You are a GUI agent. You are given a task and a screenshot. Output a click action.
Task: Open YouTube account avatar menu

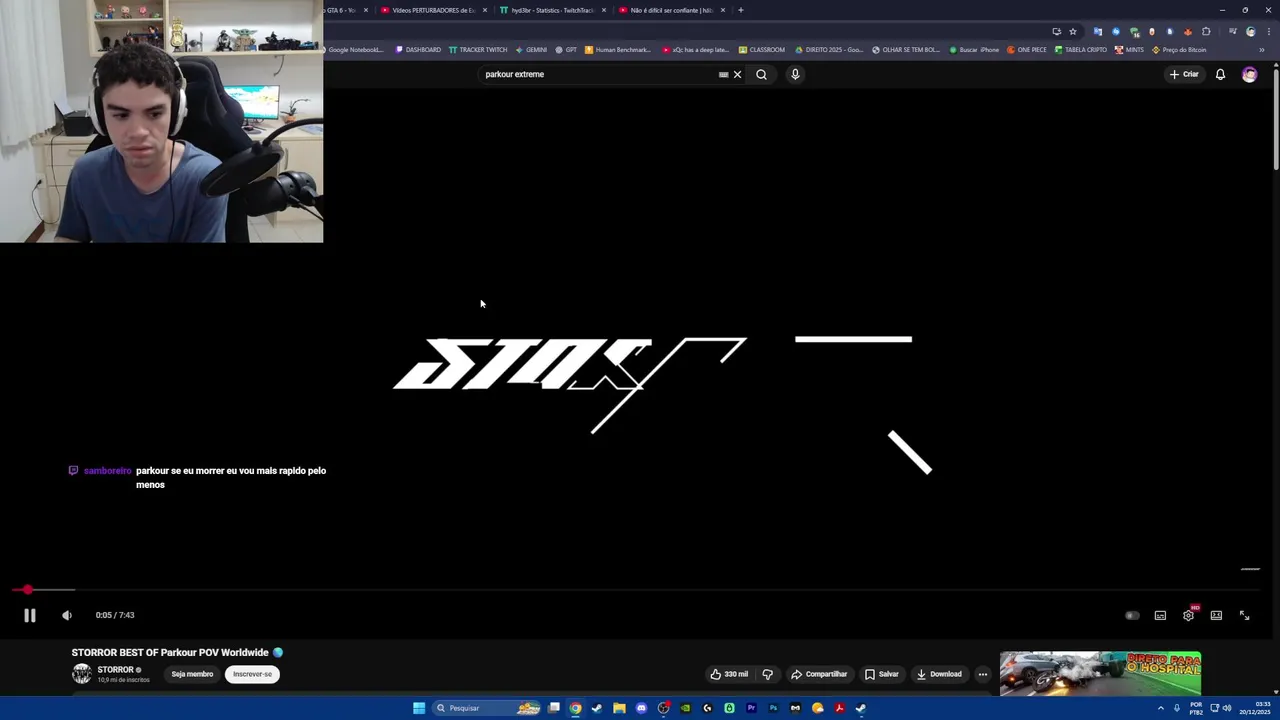[1249, 74]
